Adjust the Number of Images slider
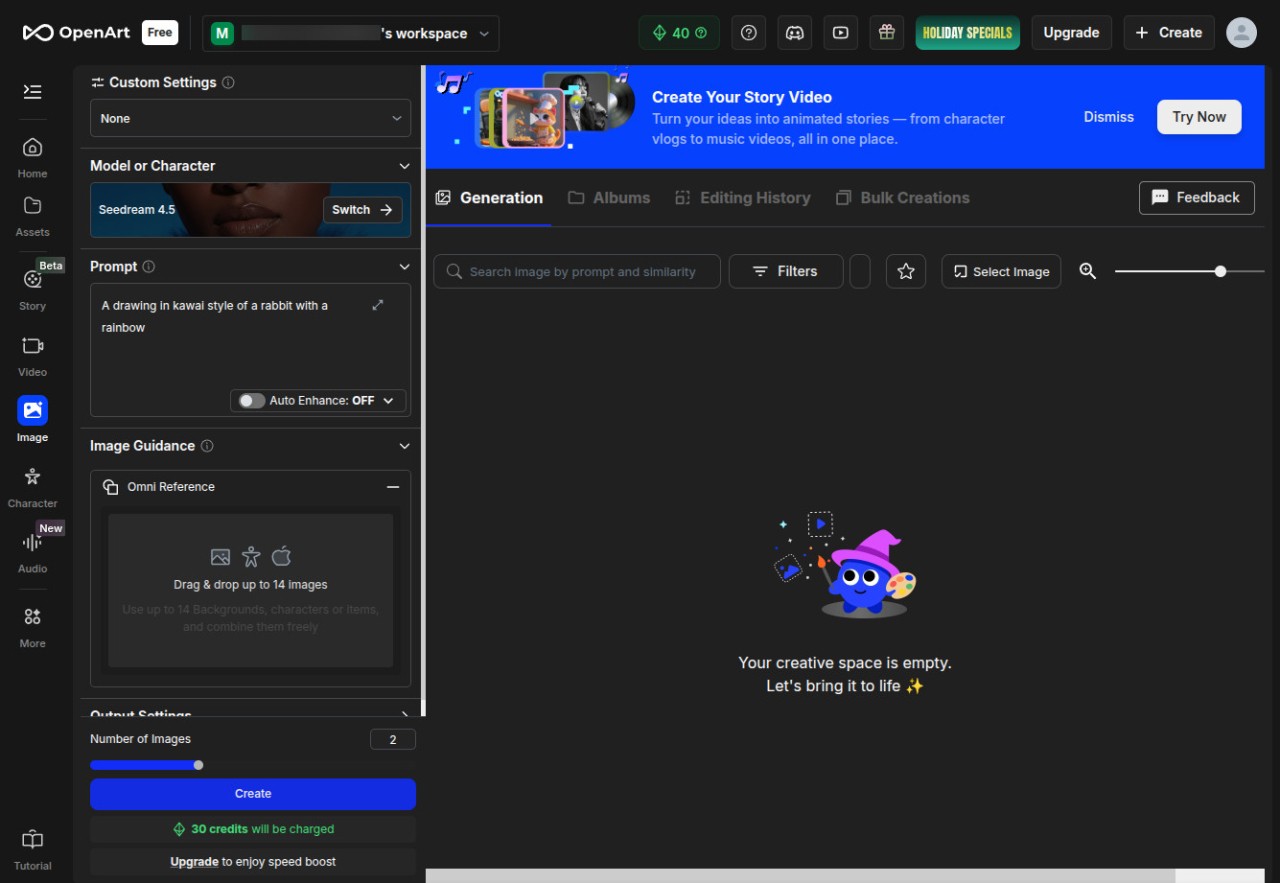The image size is (1280, 883). pos(198,765)
